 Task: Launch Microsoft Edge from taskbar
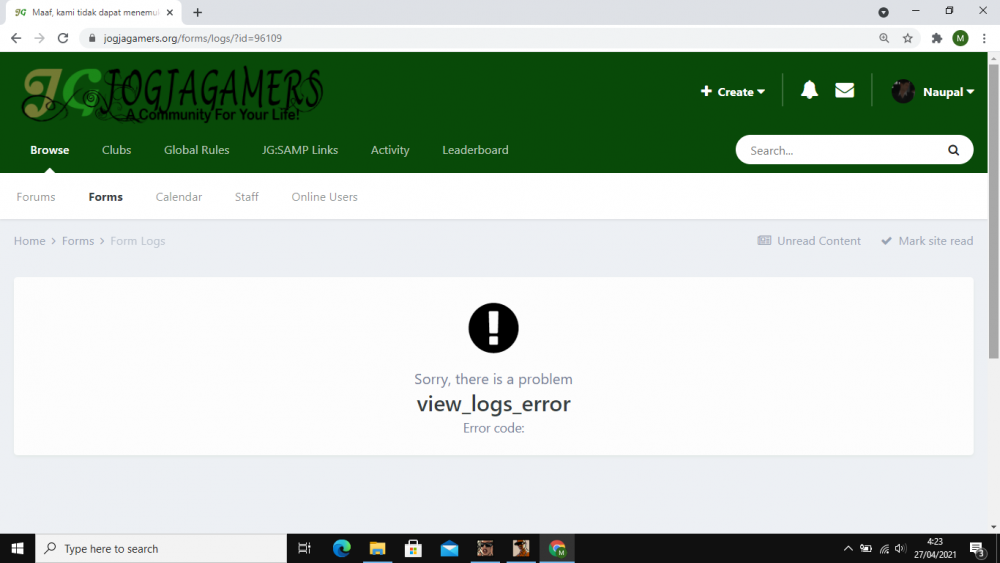(341, 548)
